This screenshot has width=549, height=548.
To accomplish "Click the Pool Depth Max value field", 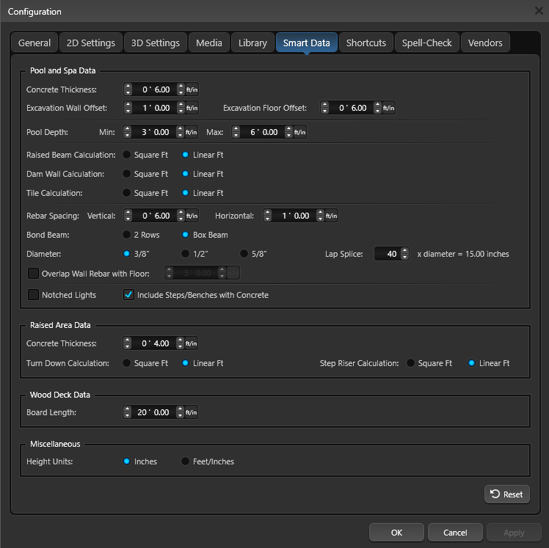I will click(x=262, y=132).
